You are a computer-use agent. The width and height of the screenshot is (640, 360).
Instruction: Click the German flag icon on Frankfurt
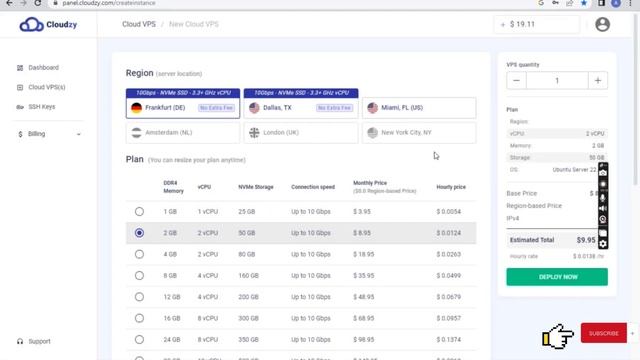coord(136,108)
